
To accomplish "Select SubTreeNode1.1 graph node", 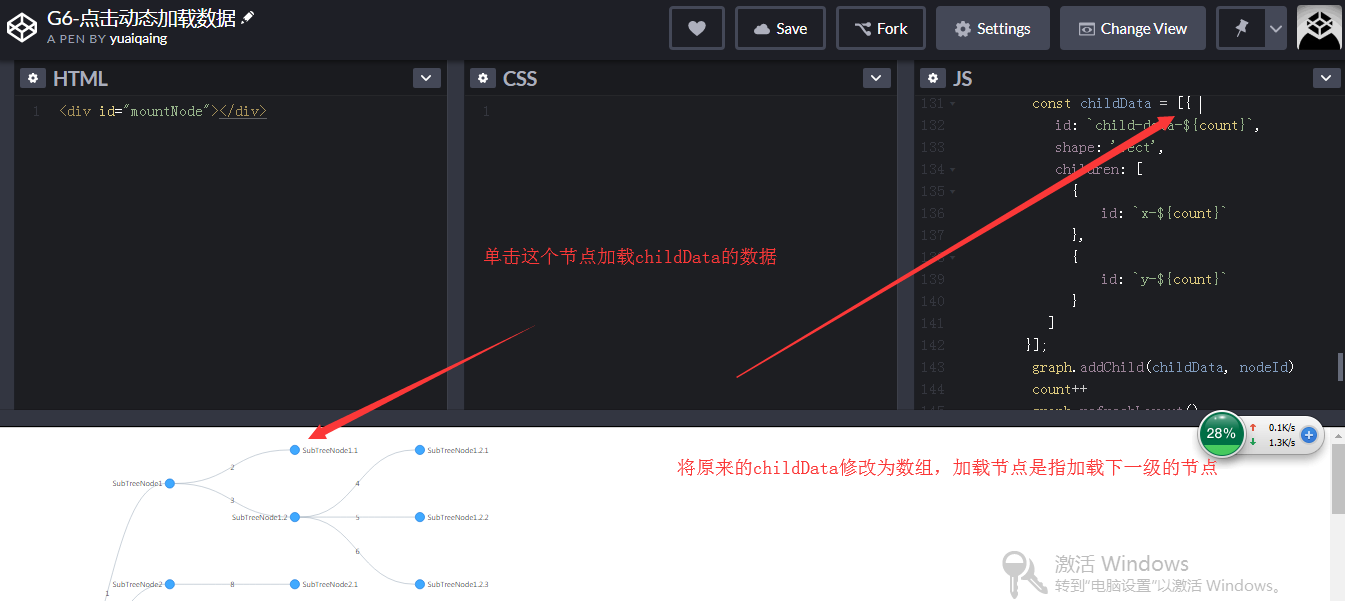I will click(x=295, y=450).
